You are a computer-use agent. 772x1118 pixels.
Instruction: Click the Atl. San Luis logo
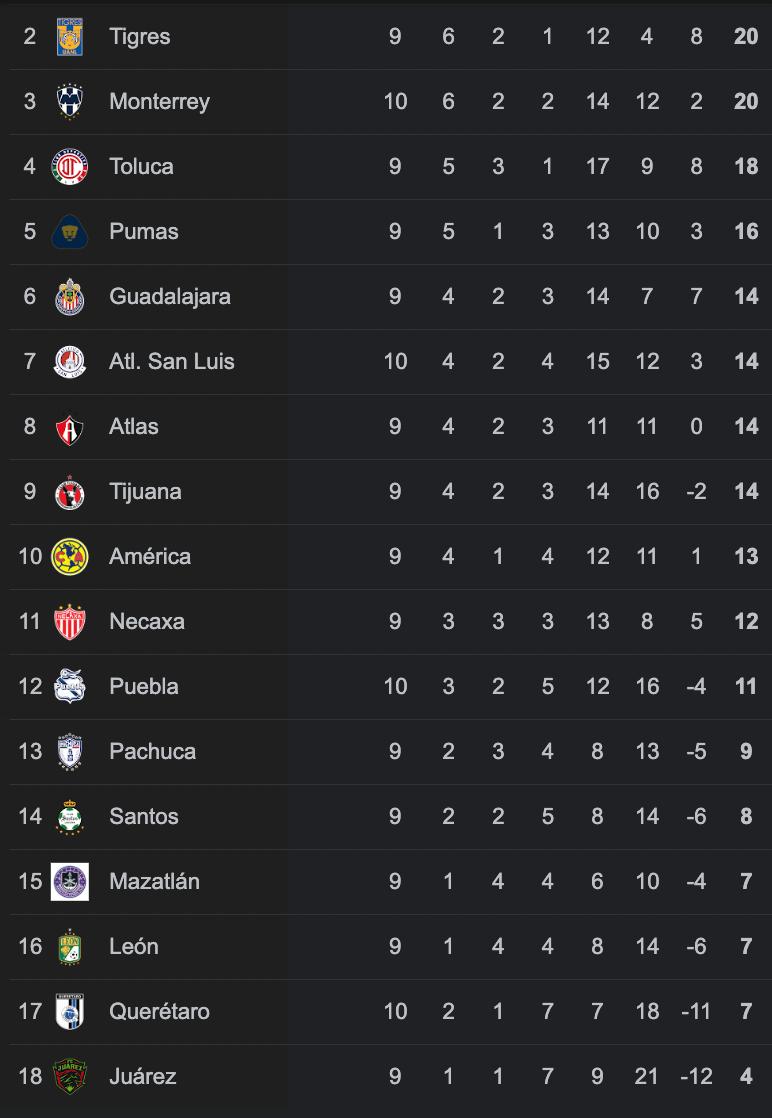click(70, 362)
